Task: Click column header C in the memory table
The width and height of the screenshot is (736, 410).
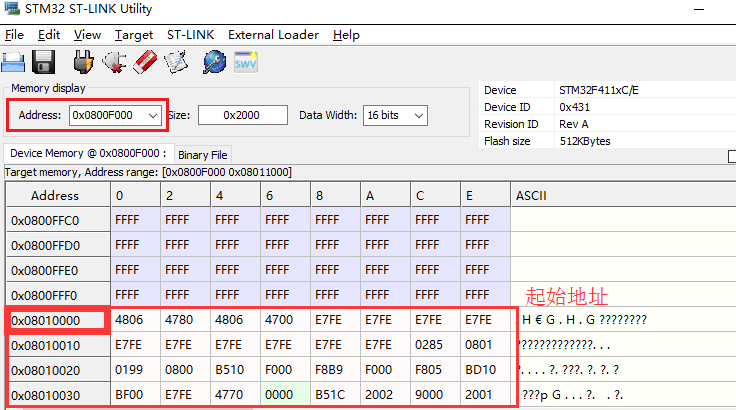Action: pyautogui.click(x=436, y=195)
